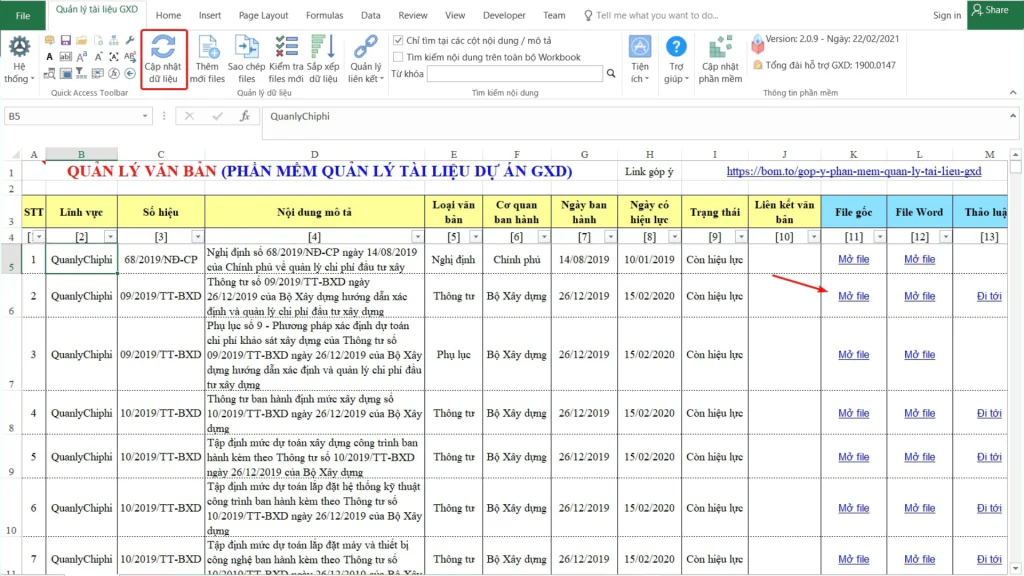Enable 'Tìm kiếm nội dung trên toàn bộ Workbook'
Viewport: 1024px width, 576px height.
tap(398, 57)
